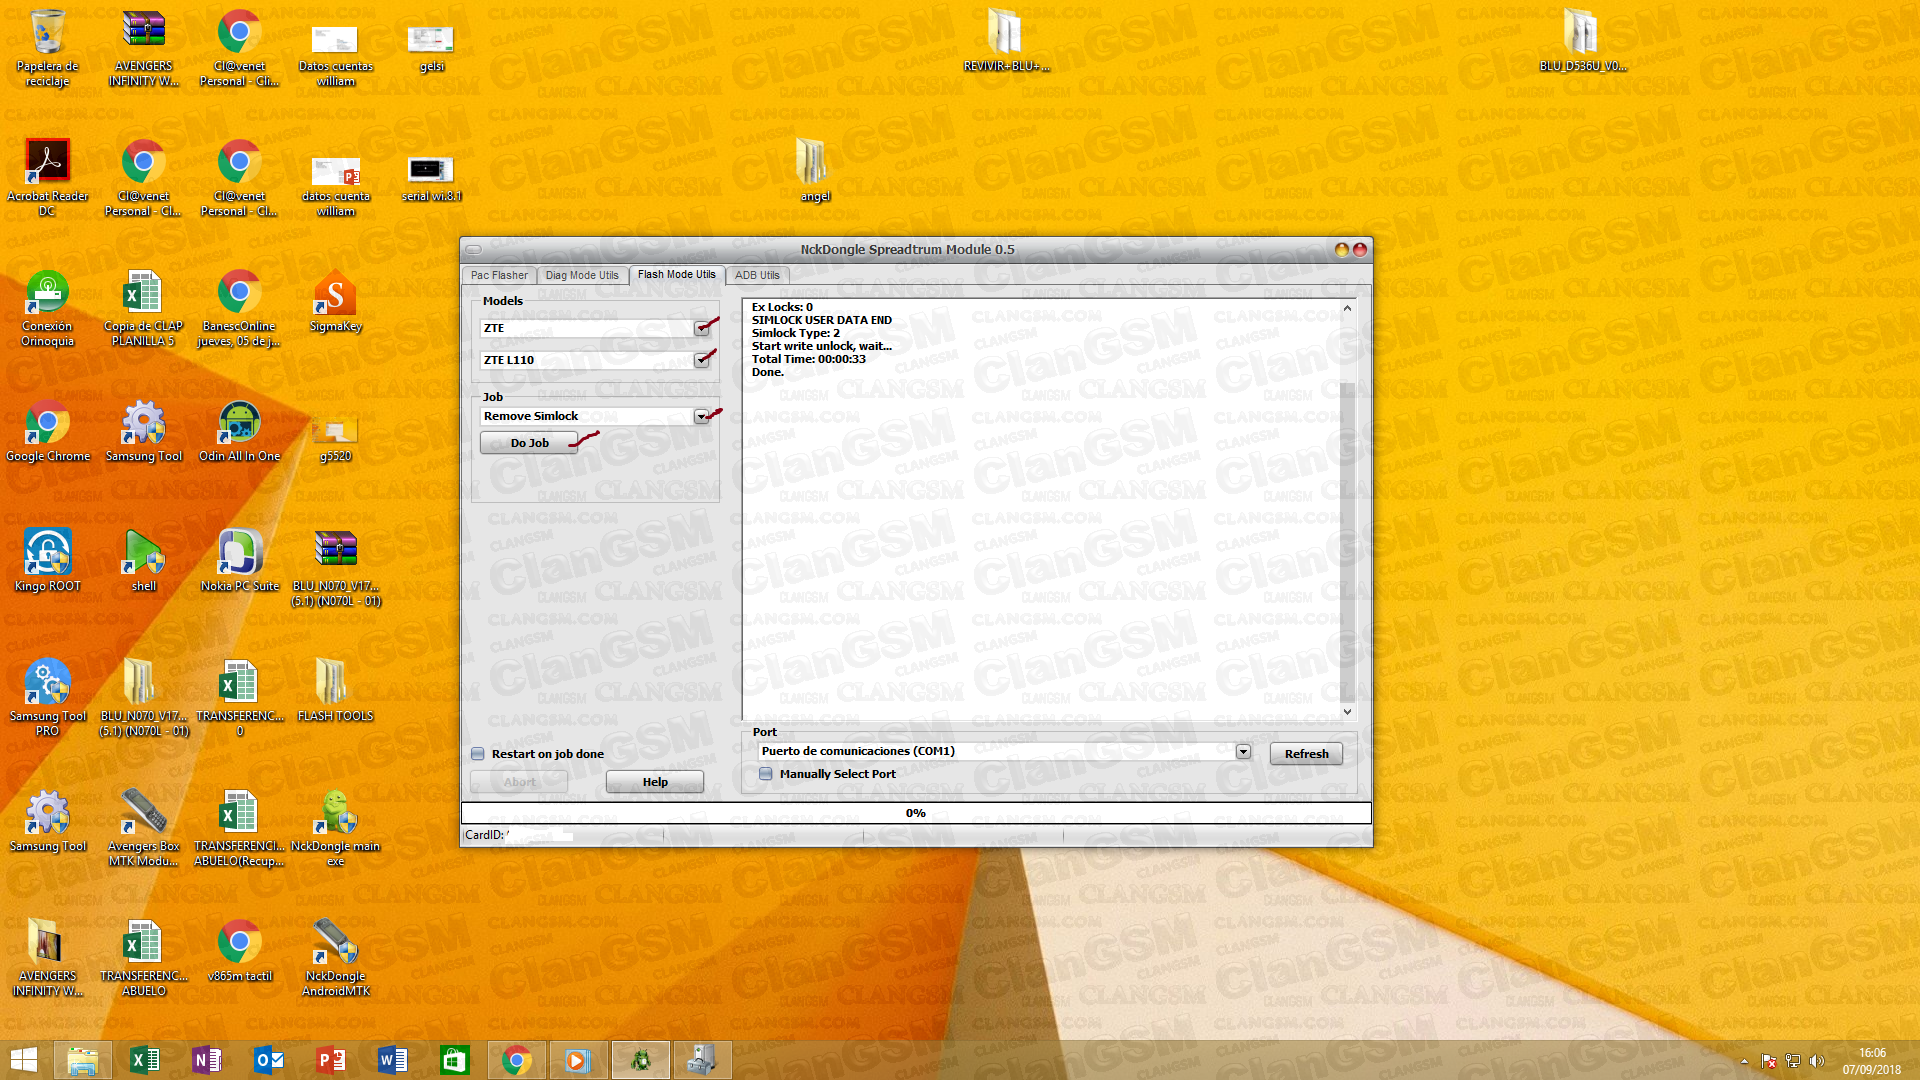
Task: Click the CardID status field
Action: (x=562, y=835)
